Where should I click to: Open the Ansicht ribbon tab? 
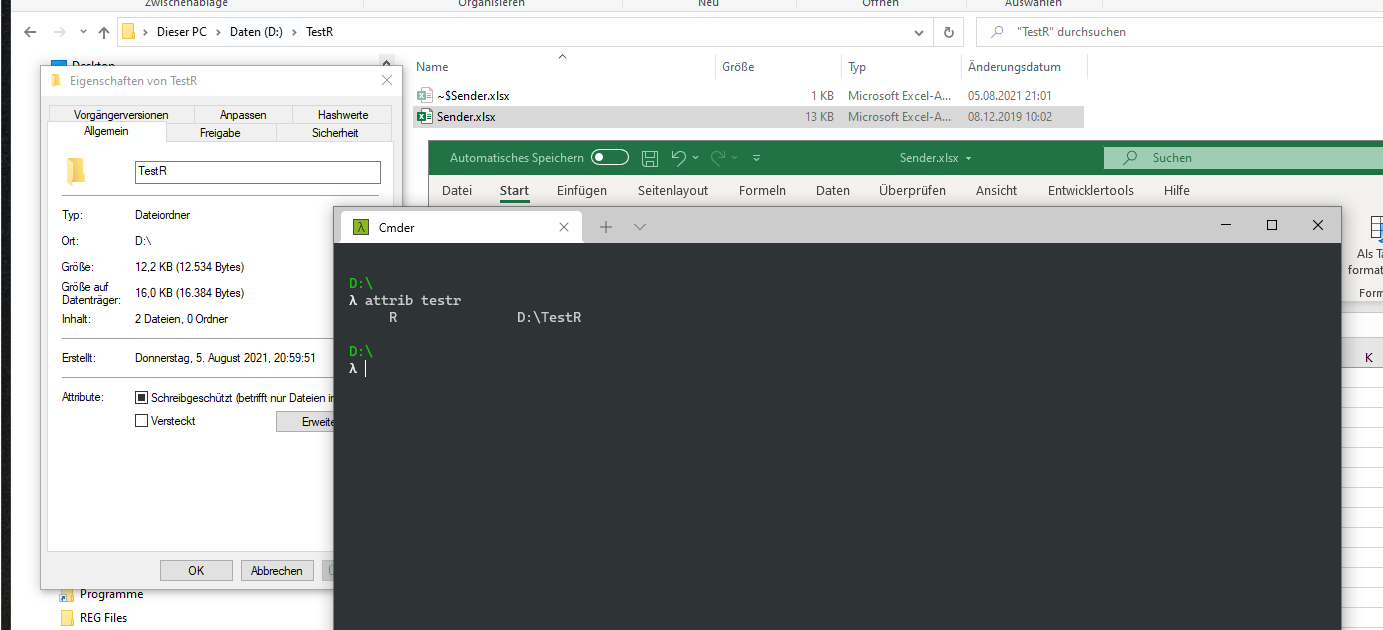(x=996, y=190)
